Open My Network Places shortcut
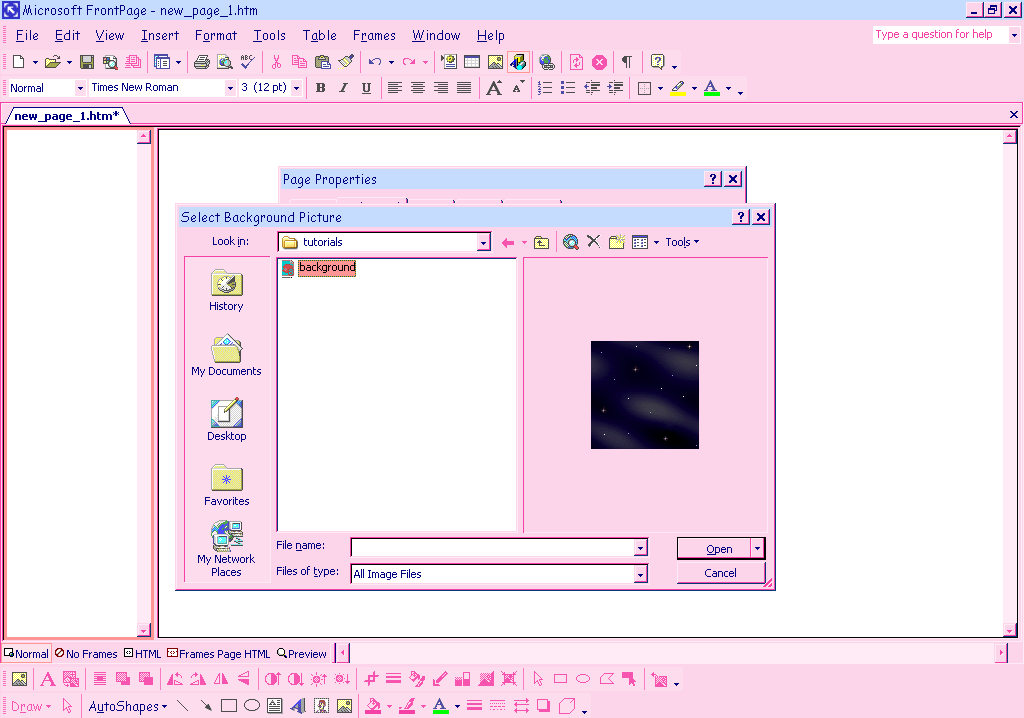The height and width of the screenshot is (718, 1024). click(x=226, y=549)
